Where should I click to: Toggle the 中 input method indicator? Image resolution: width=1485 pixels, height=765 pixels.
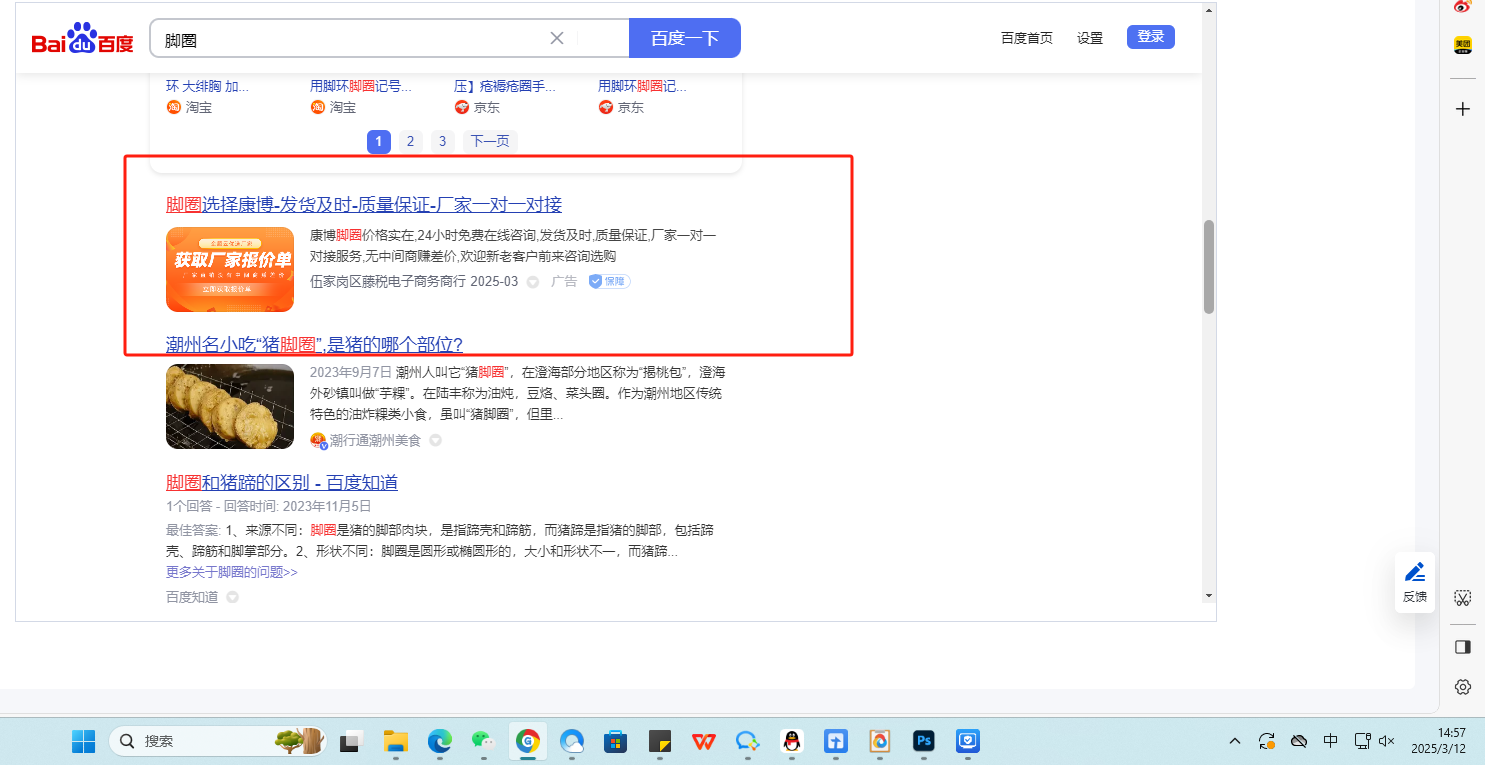[1330, 741]
